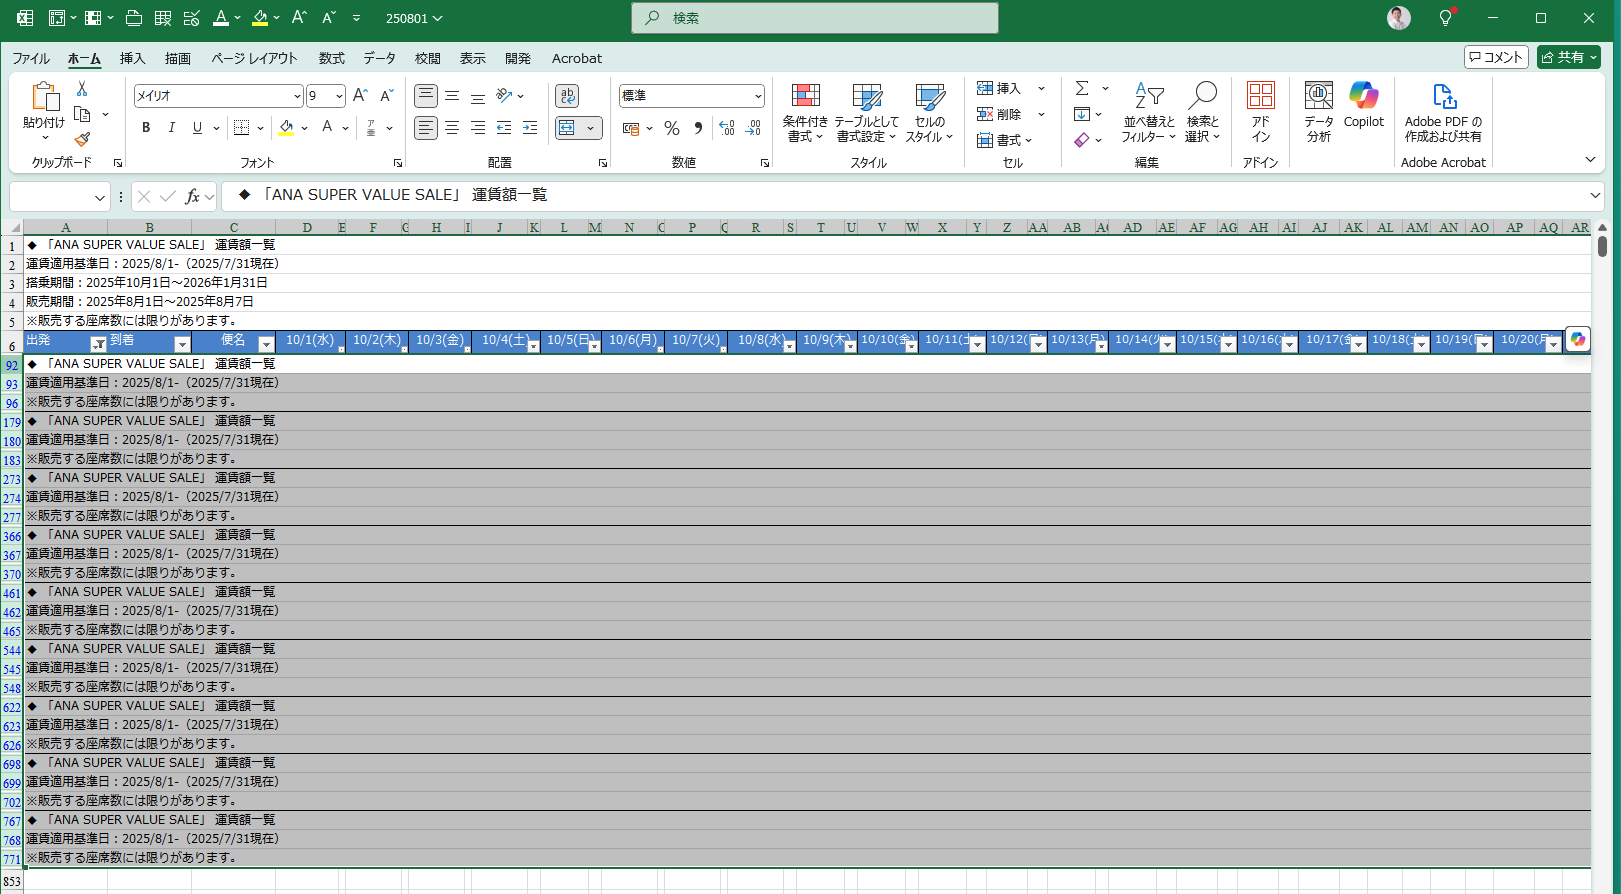1621x894 pixels.
Task: Click the Copy icon in clipboard group
Action: [x=82, y=114]
